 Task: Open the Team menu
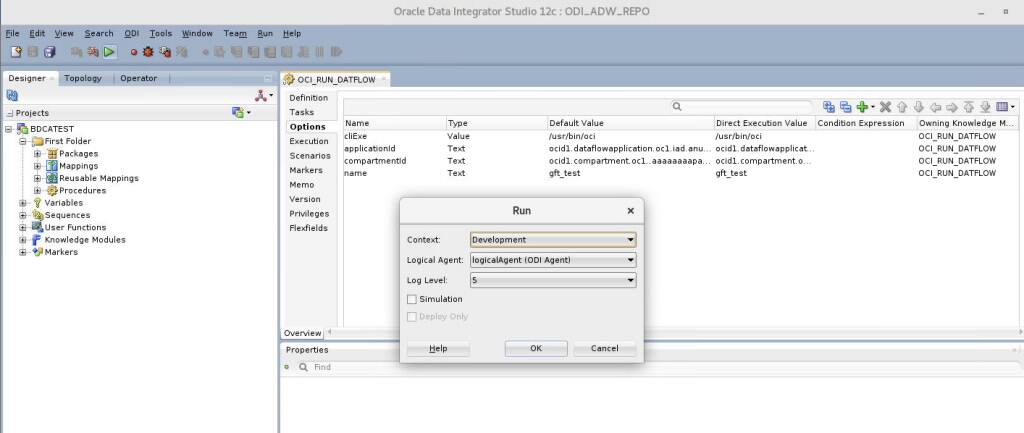pos(235,33)
